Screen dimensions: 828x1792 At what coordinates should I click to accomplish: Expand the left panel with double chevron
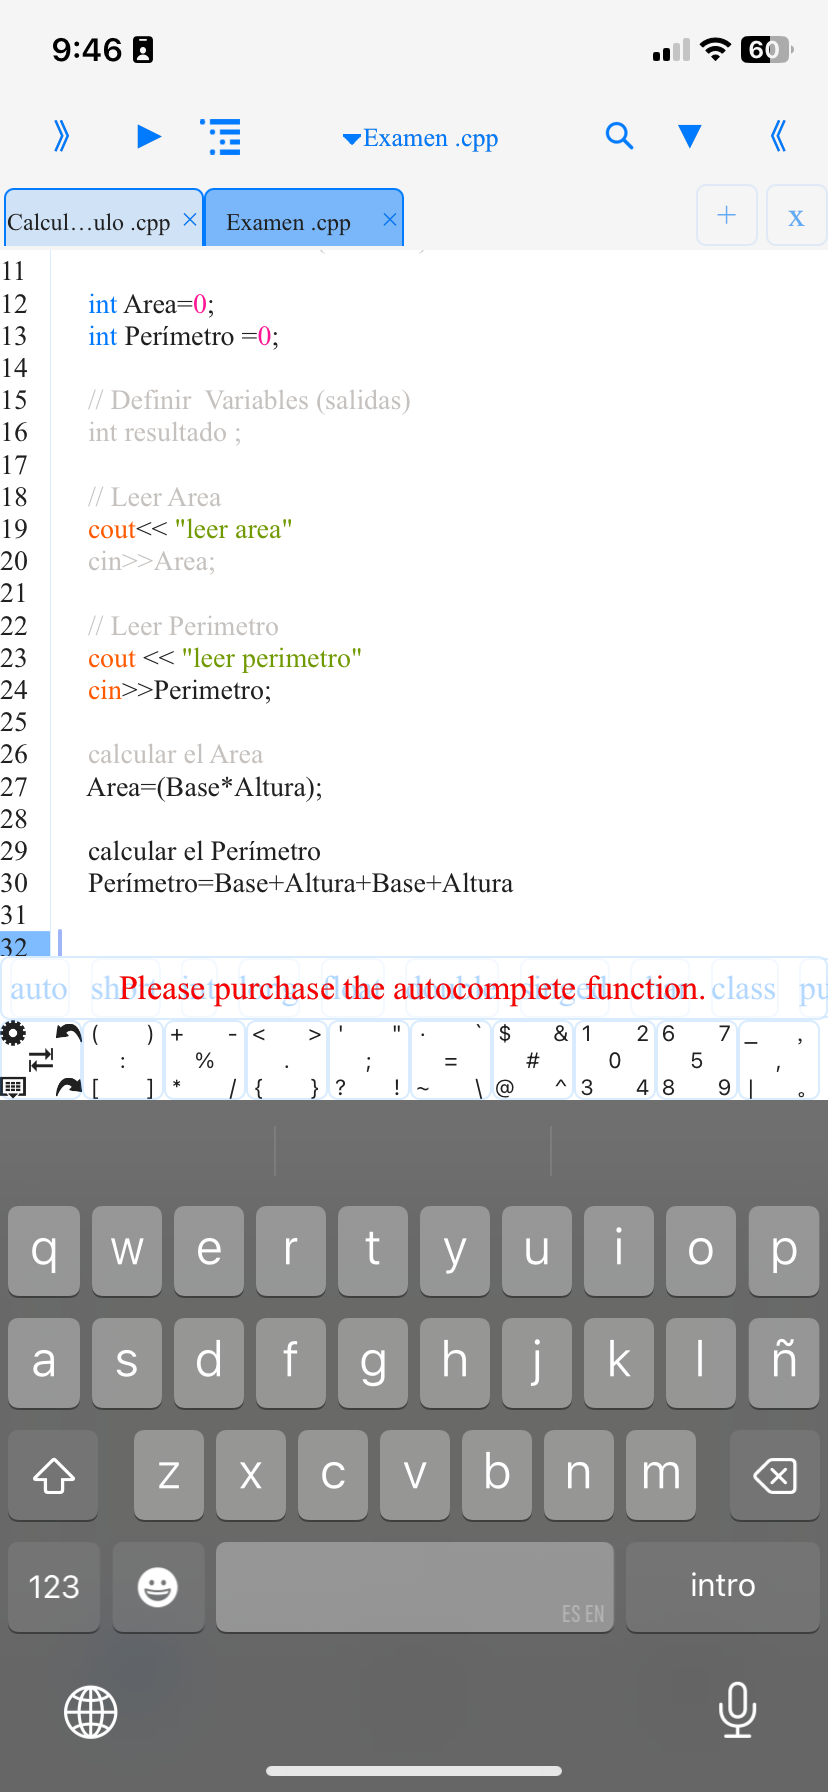click(x=62, y=136)
